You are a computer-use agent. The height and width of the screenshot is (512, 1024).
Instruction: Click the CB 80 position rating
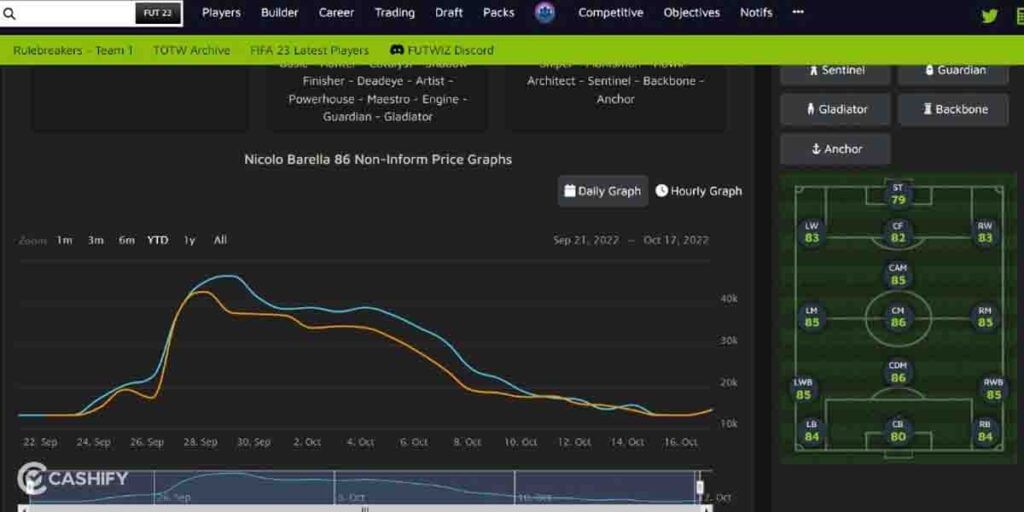click(898, 430)
